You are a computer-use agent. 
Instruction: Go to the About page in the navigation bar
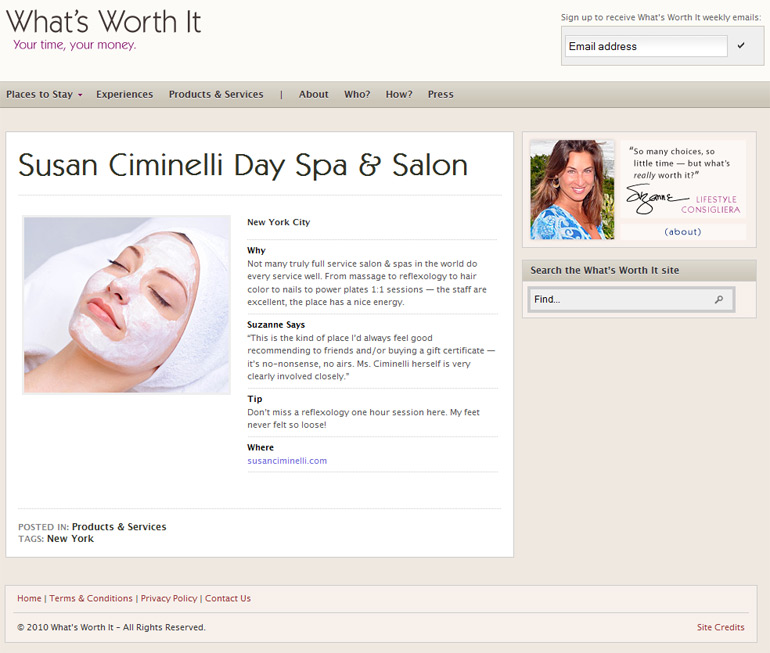[x=313, y=95]
